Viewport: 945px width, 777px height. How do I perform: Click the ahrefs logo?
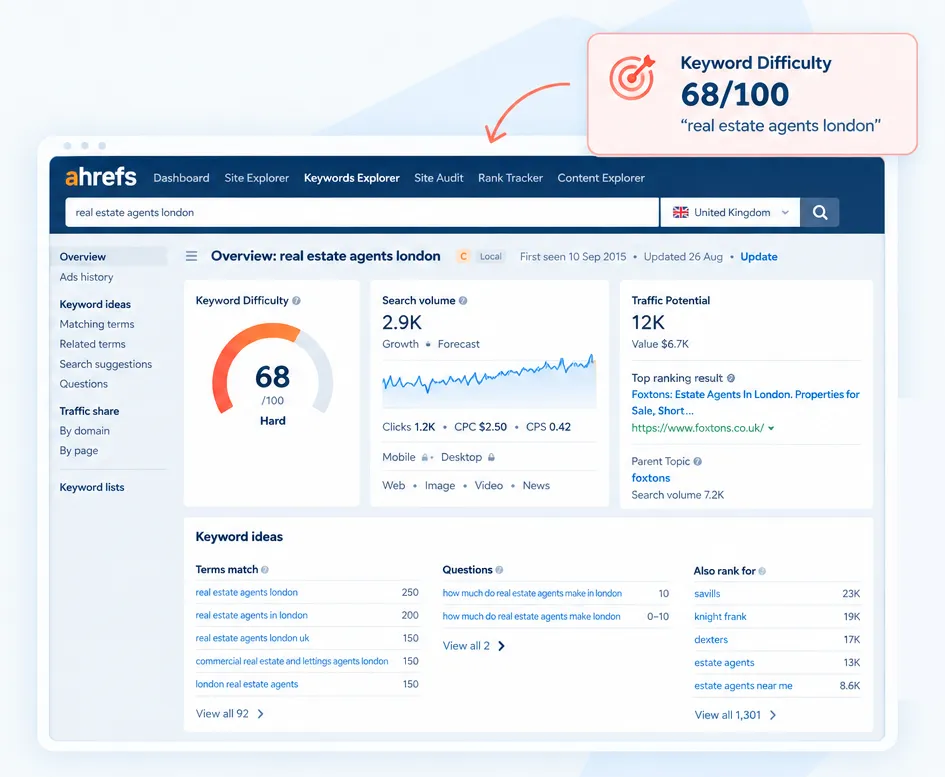[101, 177]
